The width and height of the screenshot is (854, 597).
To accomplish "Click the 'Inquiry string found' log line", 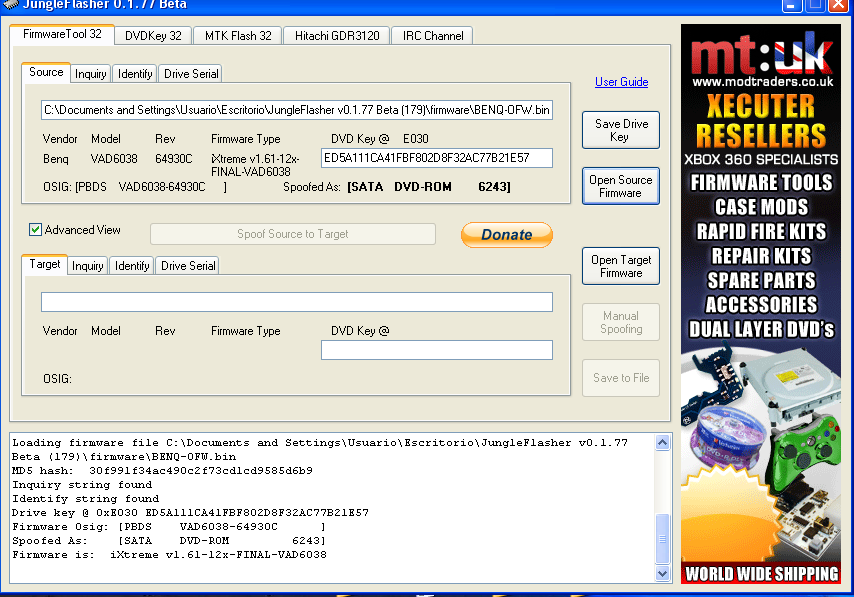I will (82, 484).
